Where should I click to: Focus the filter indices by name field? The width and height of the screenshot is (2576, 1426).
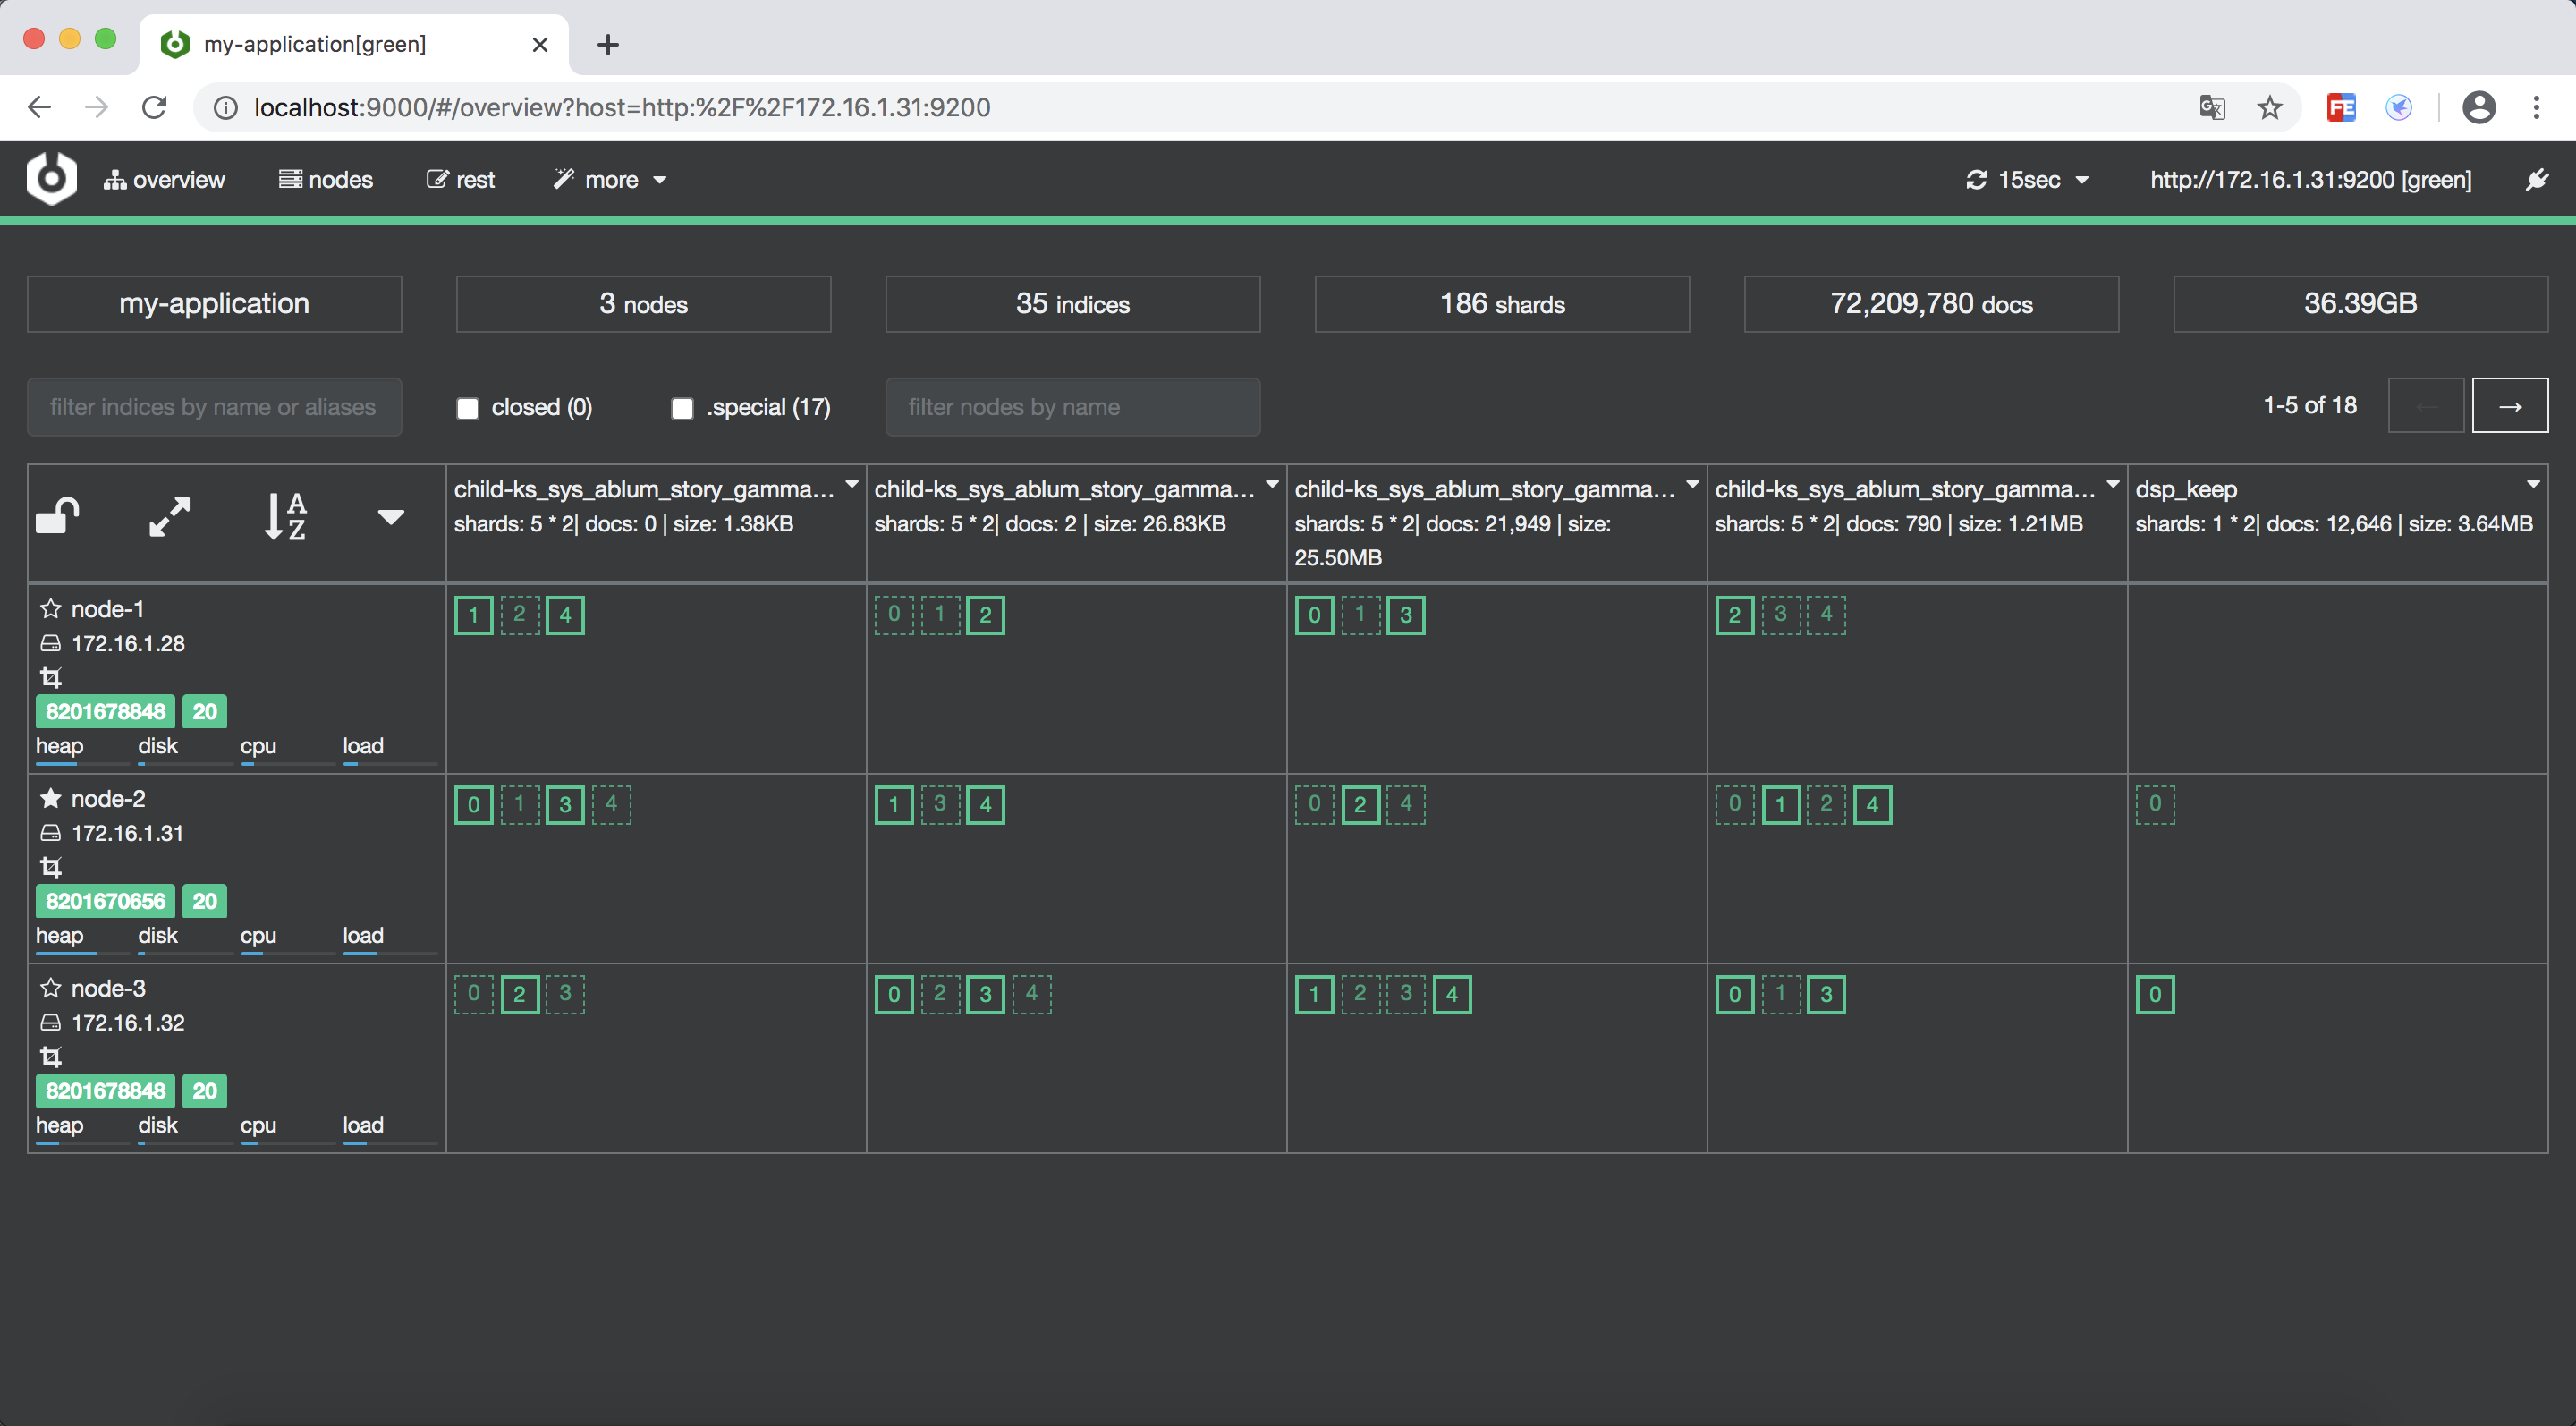pos(214,407)
